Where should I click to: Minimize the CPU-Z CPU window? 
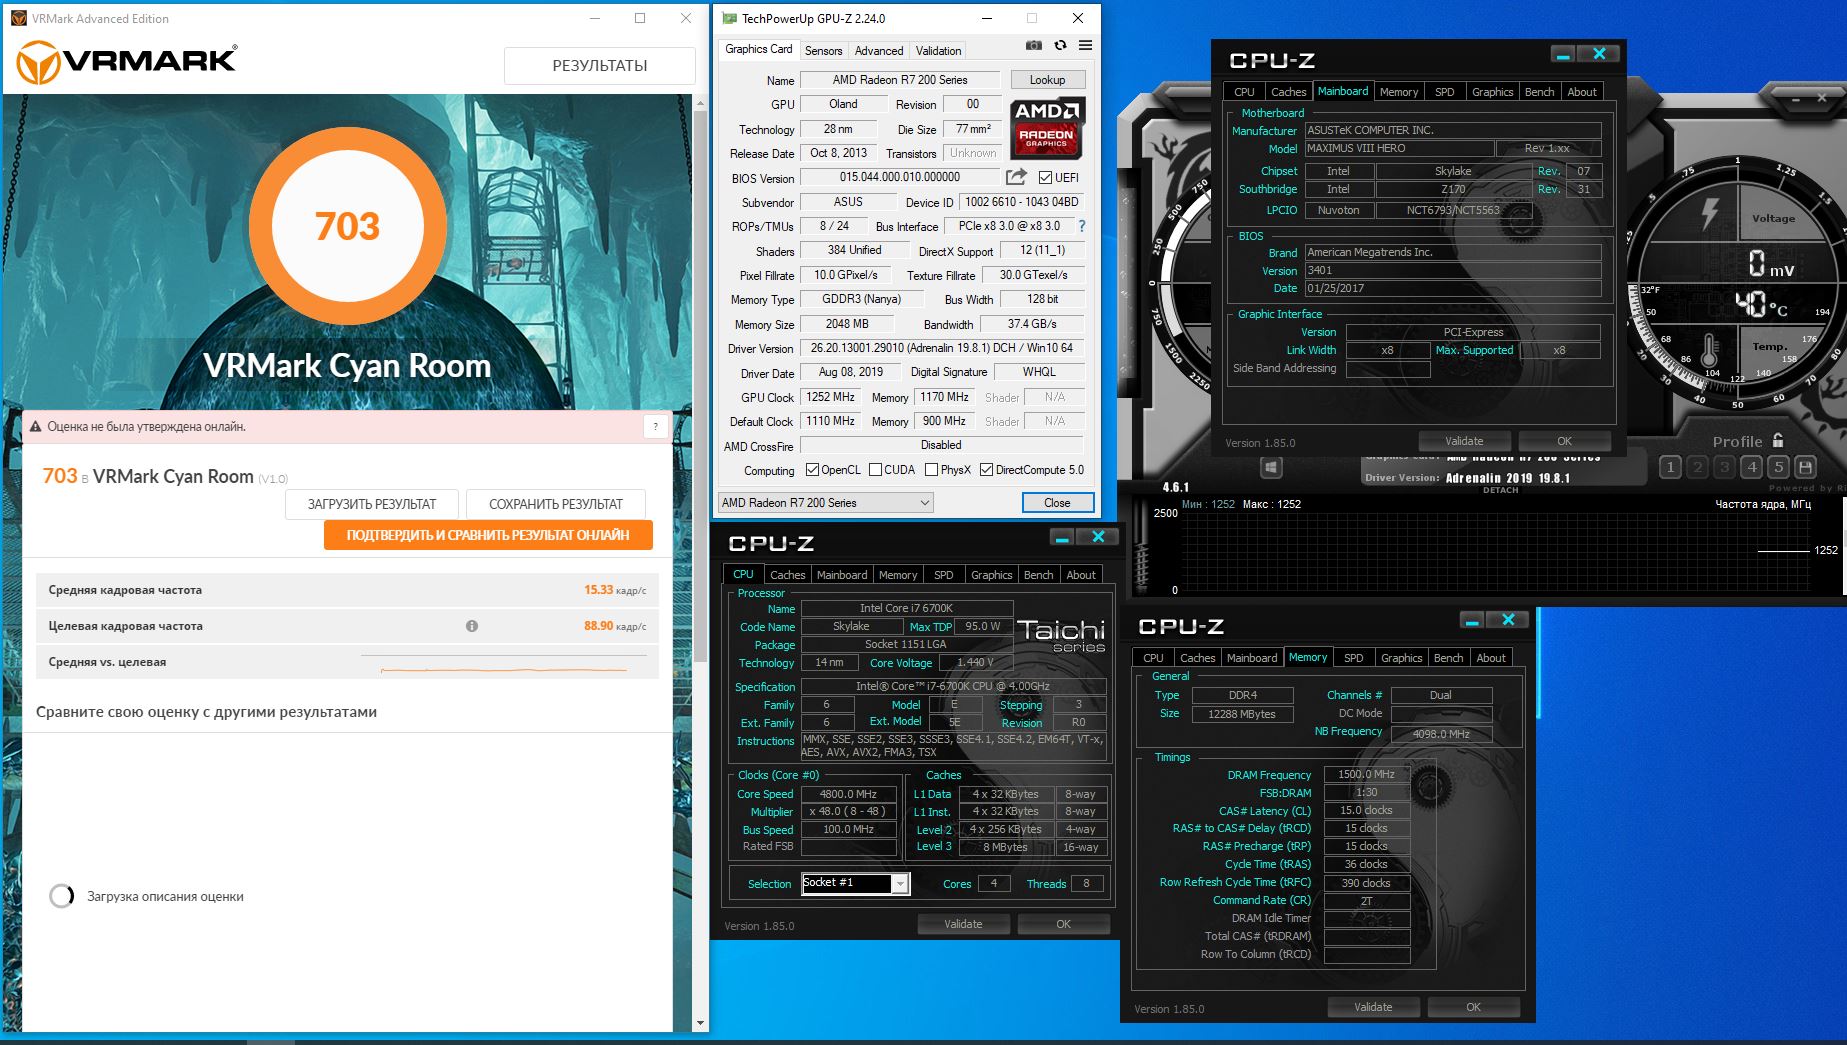(x=1062, y=537)
